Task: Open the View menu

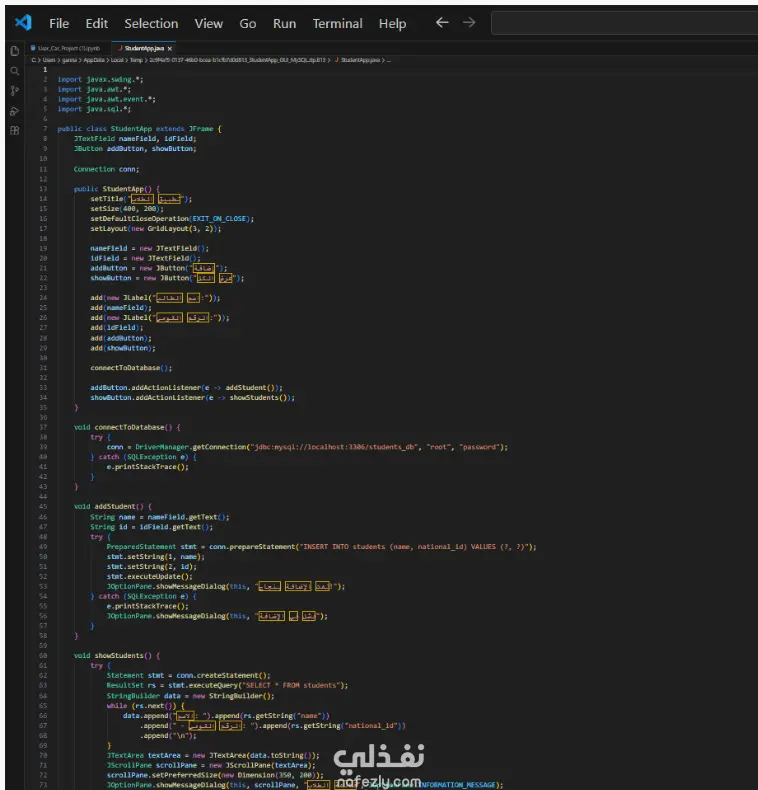Action: click(209, 24)
